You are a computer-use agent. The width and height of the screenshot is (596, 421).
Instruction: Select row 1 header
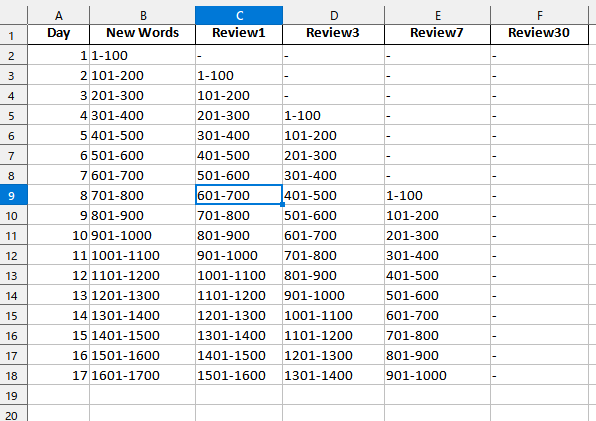click(14, 35)
